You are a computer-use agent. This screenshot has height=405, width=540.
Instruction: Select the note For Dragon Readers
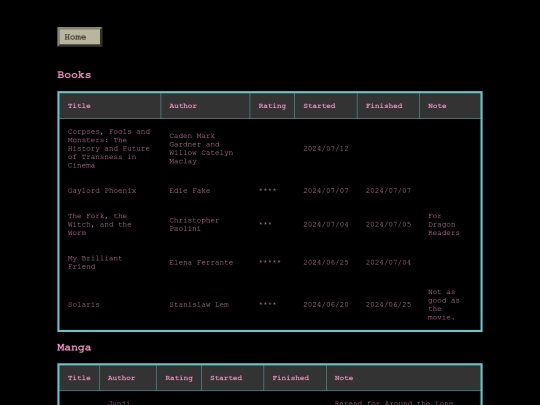click(x=444, y=224)
